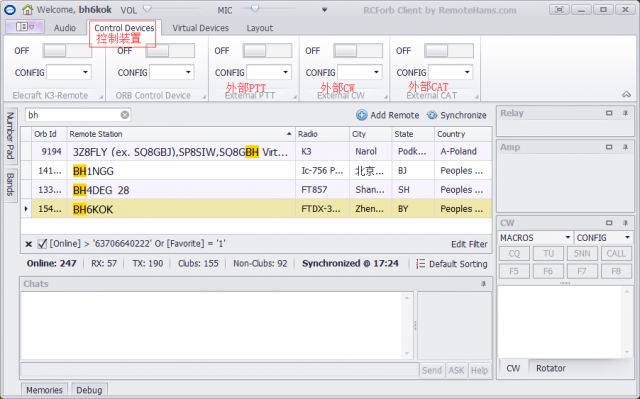Clear the bh search field
Image resolution: width=640 pixels, height=399 pixels.
coord(125,115)
